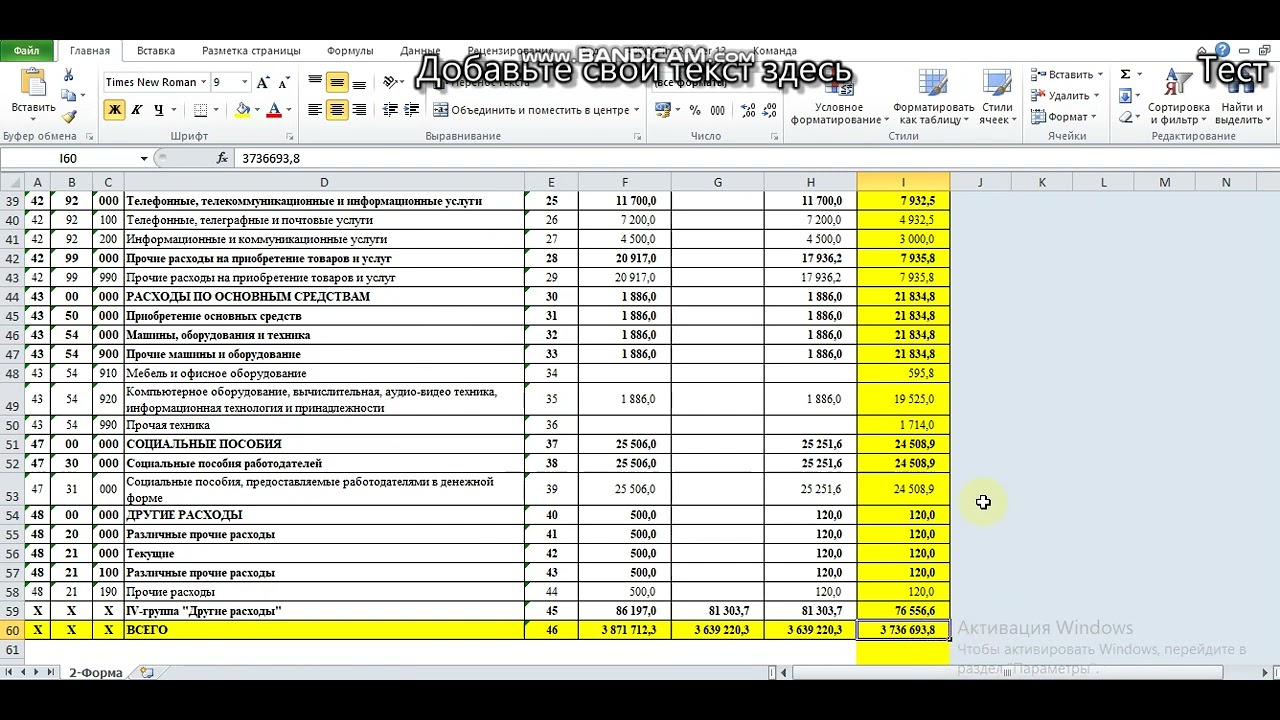Click the AutoSum sigma icon
The width and height of the screenshot is (1280, 720).
[1125, 74]
